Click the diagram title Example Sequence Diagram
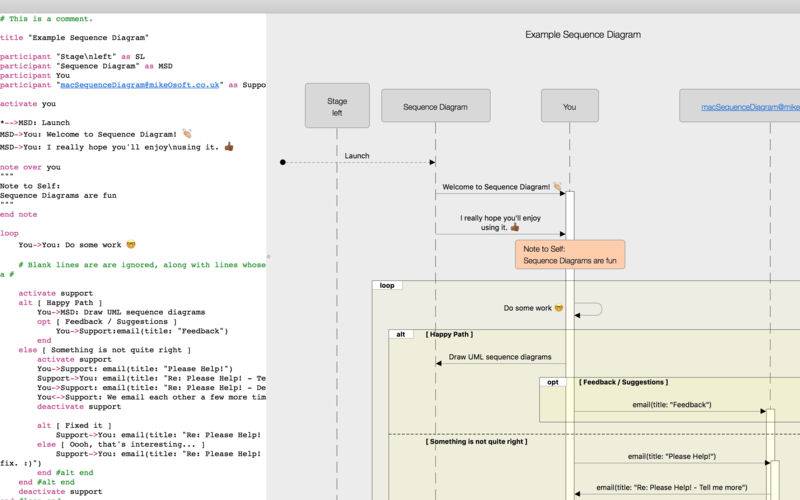The image size is (800, 500). click(x=583, y=35)
